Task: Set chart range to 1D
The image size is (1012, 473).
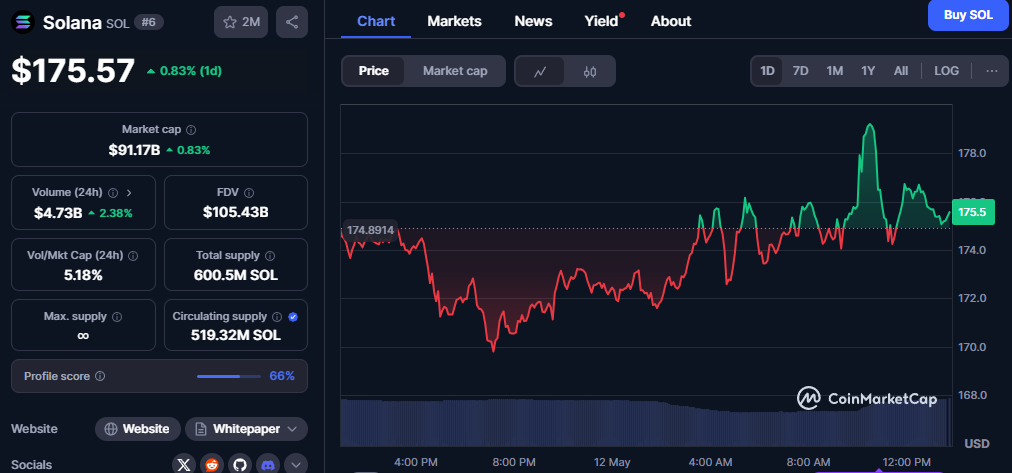Action: pos(767,71)
